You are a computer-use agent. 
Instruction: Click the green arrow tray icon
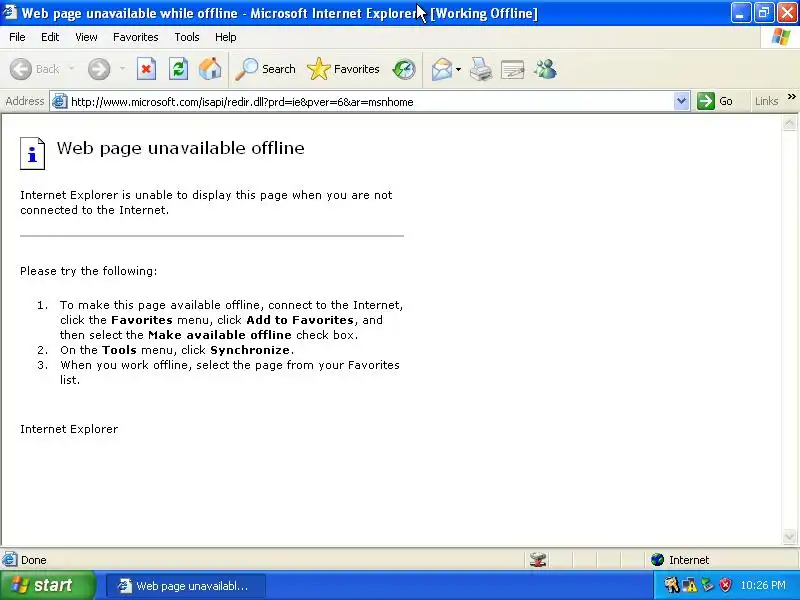707,585
